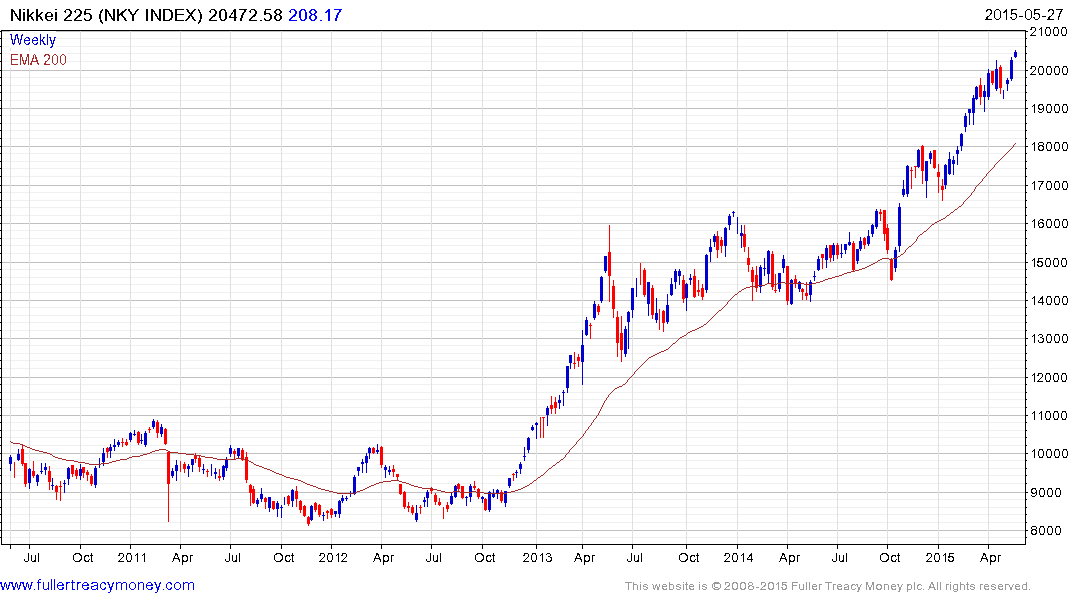The width and height of the screenshot is (1075, 600).
Task: Click the 14000 price axis label
Action: coord(1048,300)
